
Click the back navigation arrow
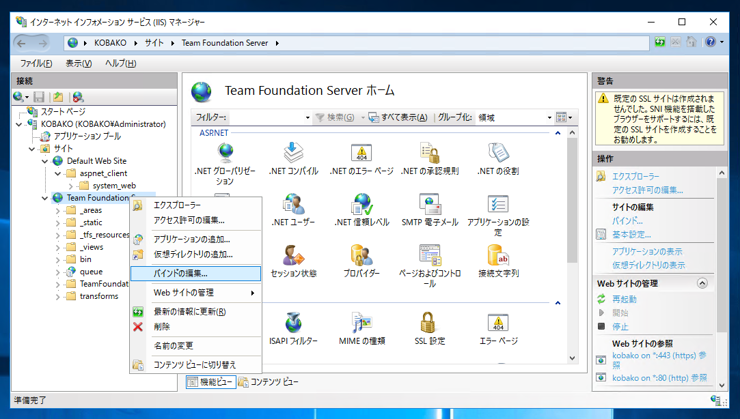point(22,43)
